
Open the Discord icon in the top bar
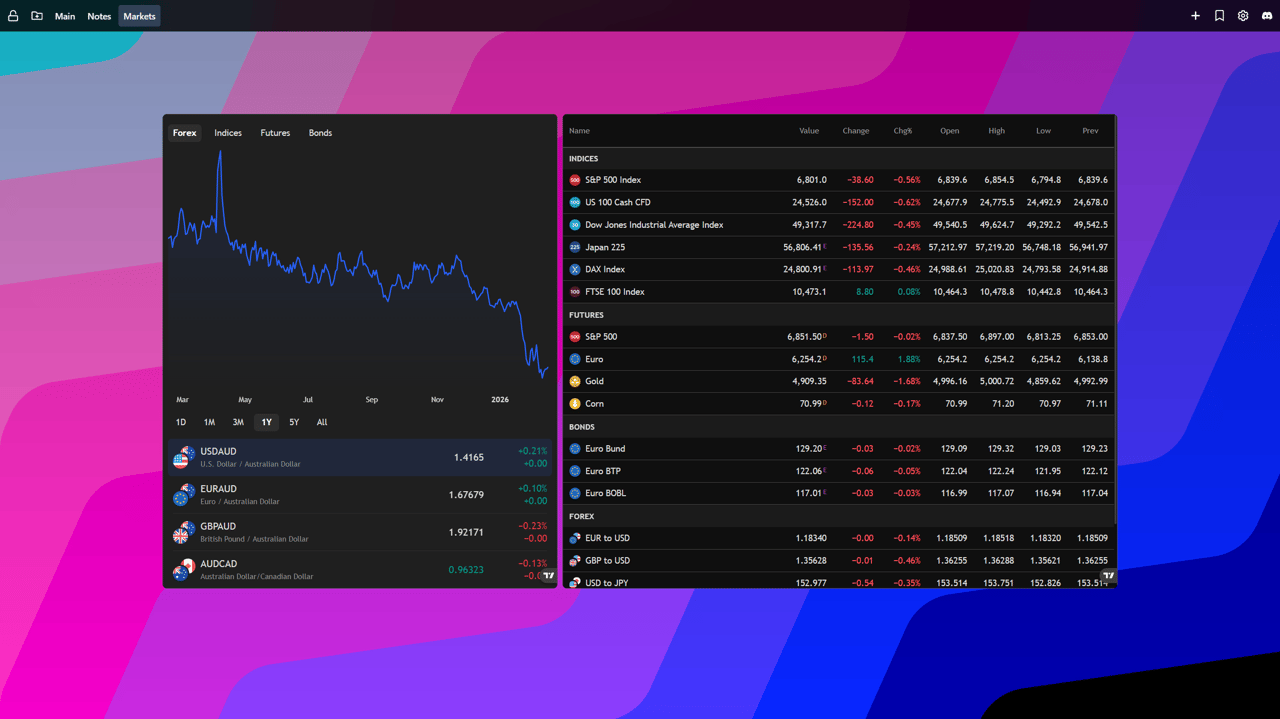pyautogui.click(x=1265, y=16)
